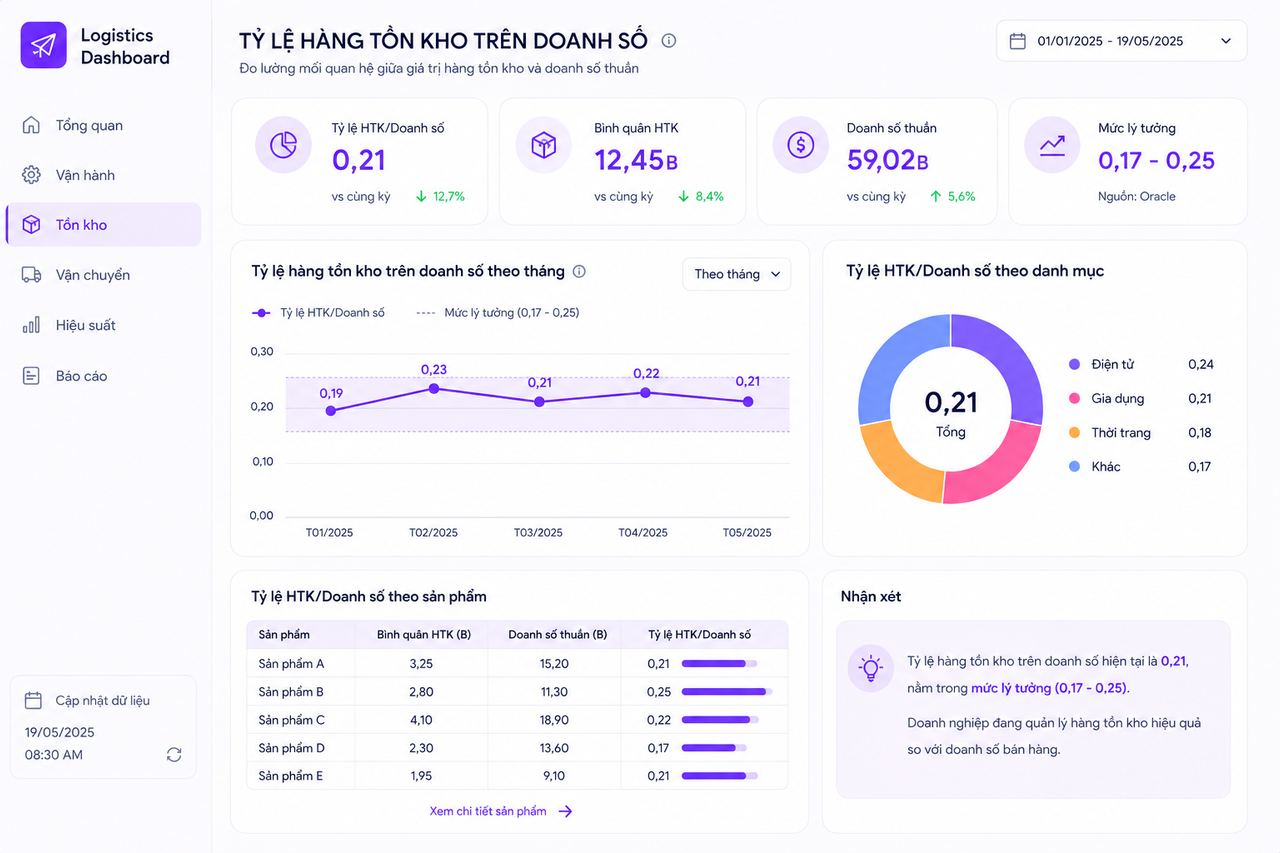The width and height of the screenshot is (1280, 853).
Task: Click the box icon beside Tồn kho
Action: pos(31,225)
